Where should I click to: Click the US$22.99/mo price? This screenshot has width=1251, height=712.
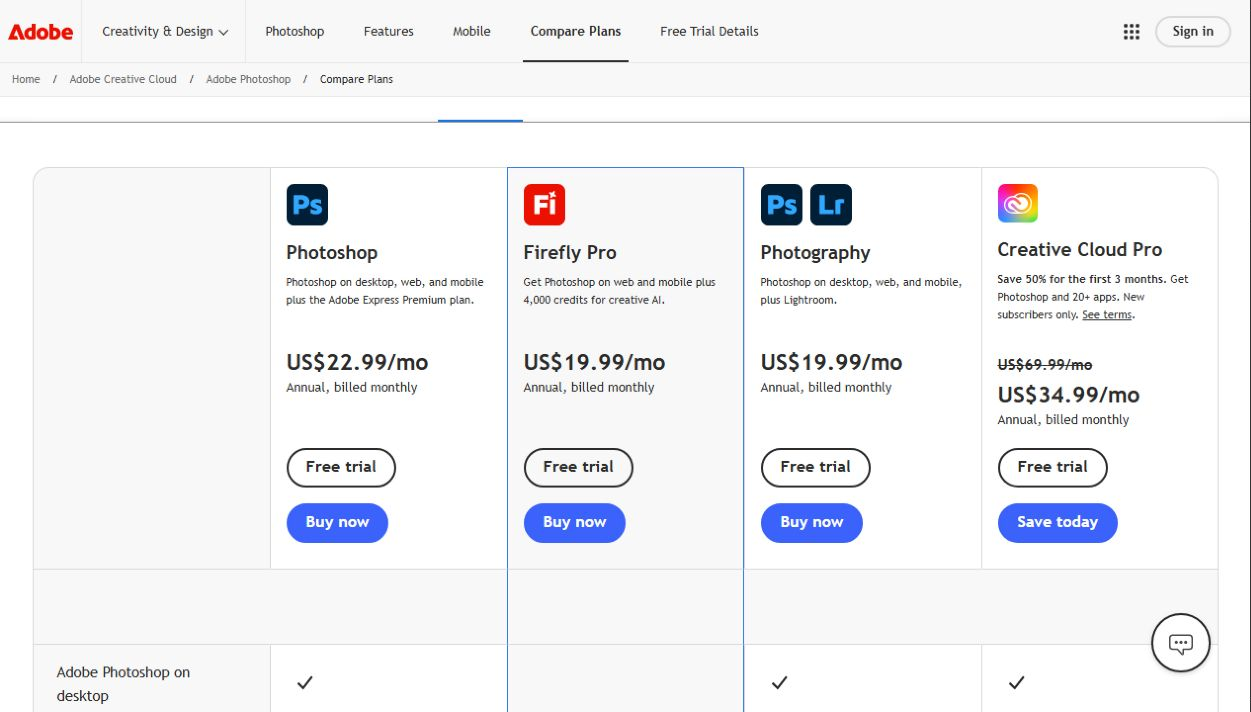coord(357,362)
